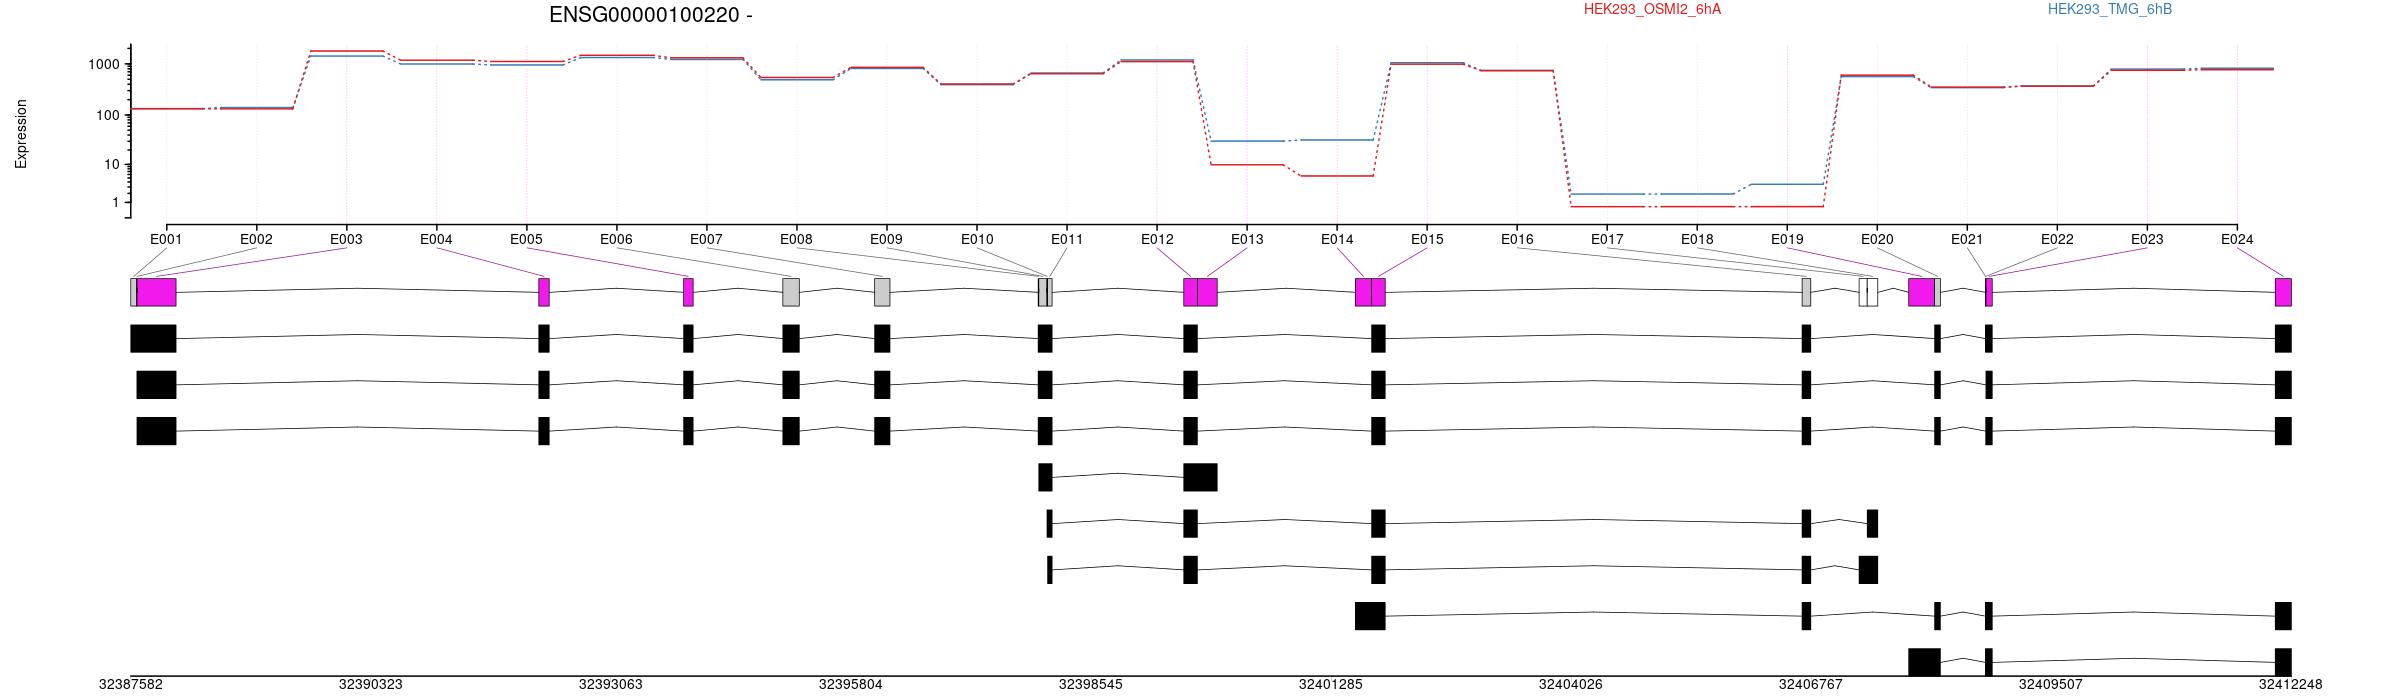Click the y-axis tick value 1000
This screenshot has width=2400, height=700.
(x=104, y=65)
